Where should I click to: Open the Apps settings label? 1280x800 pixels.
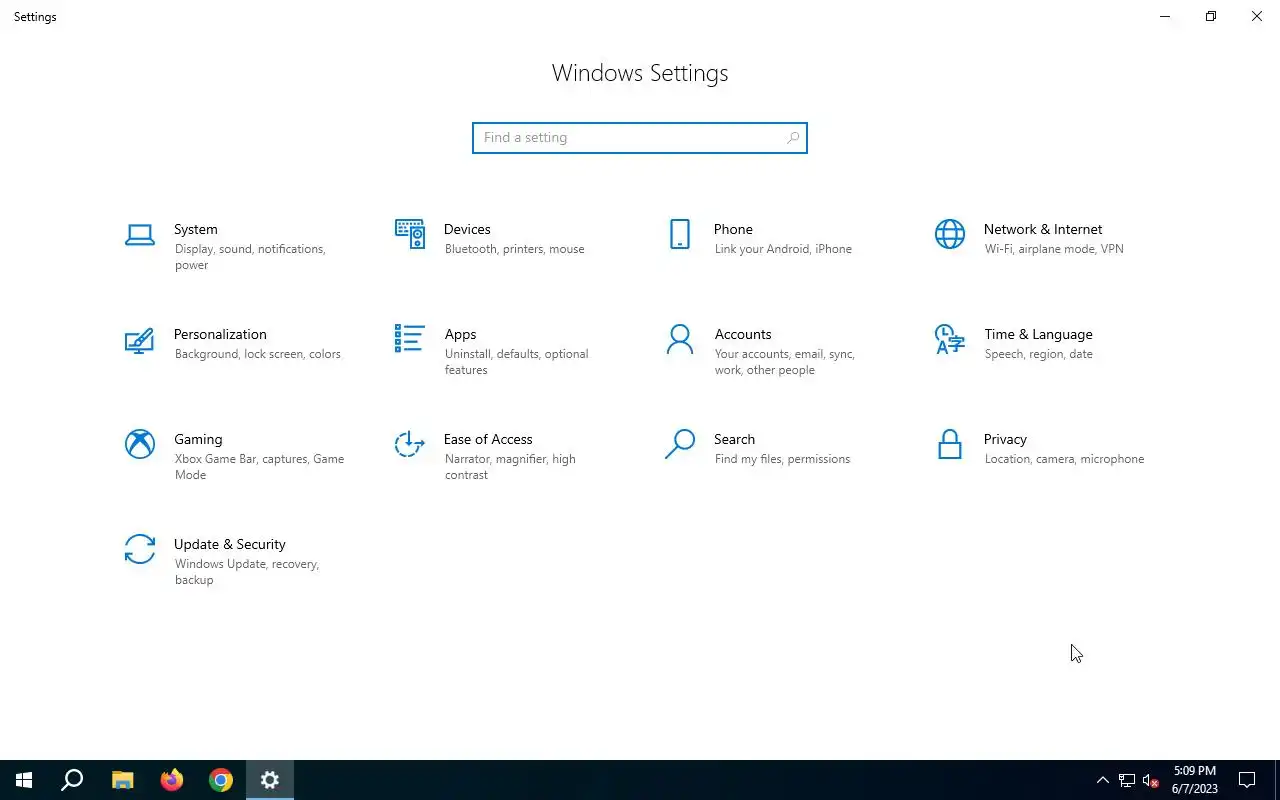(x=460, y=334)
